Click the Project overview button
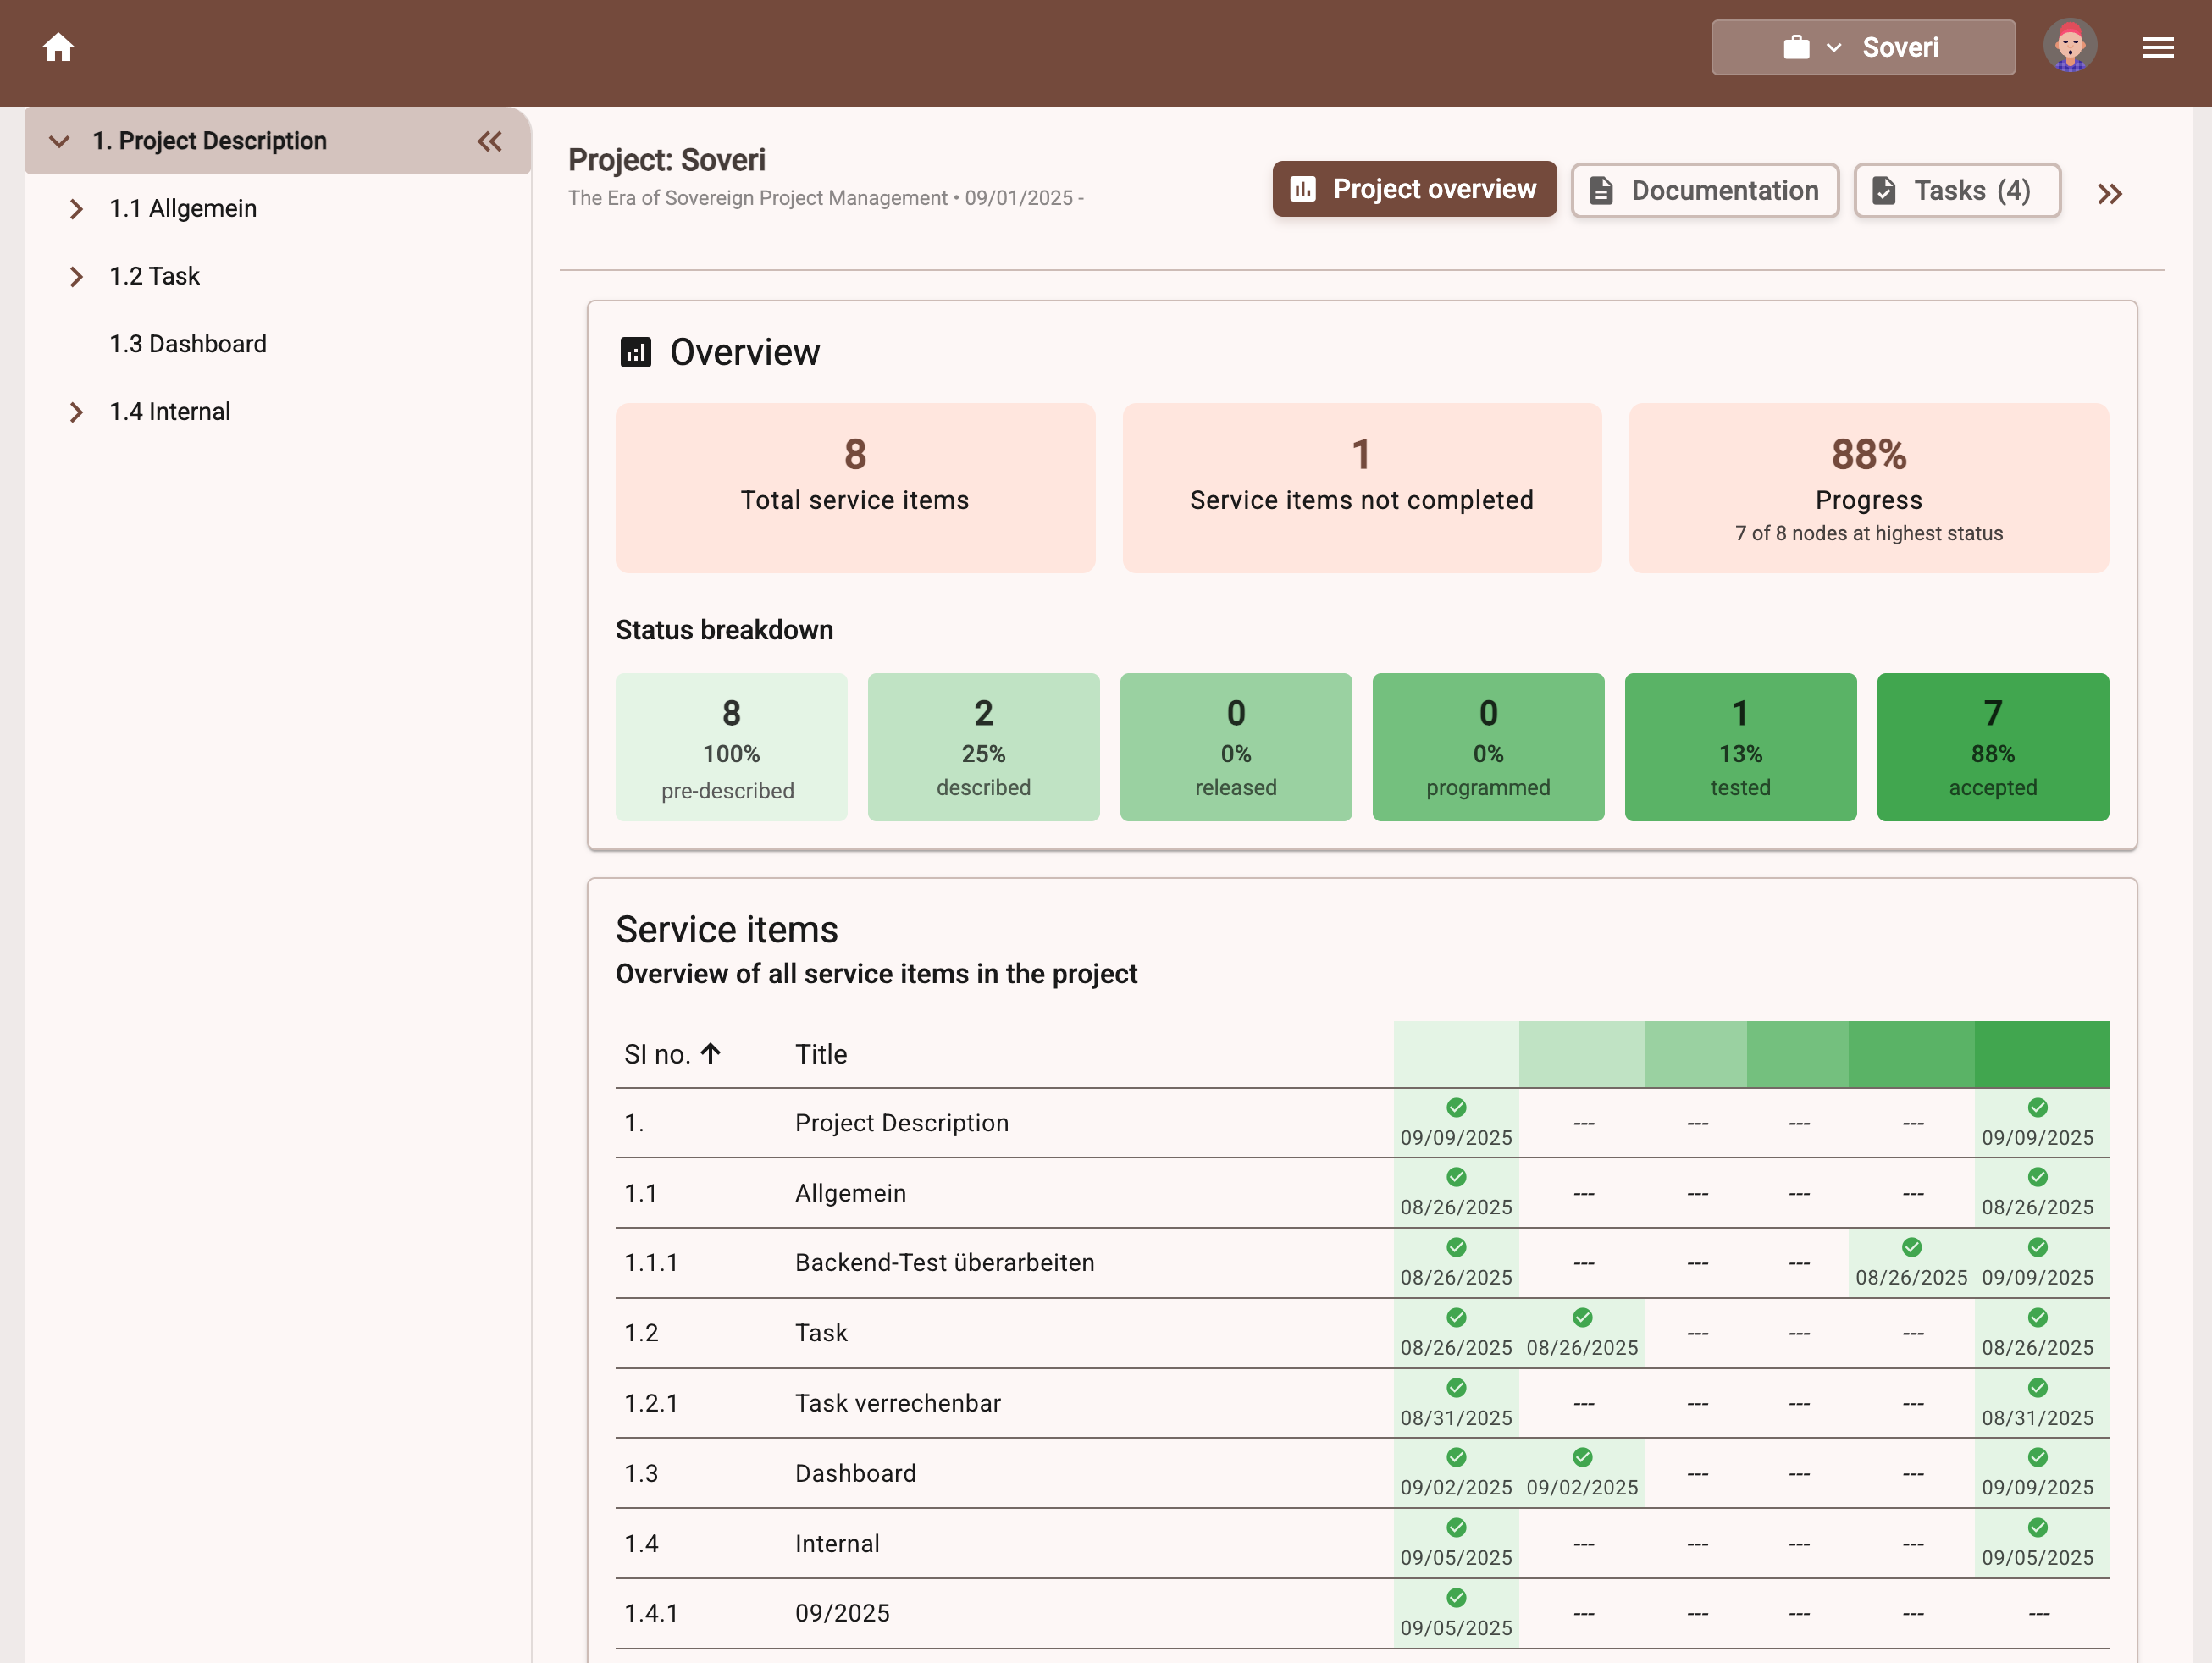Screen dimensions: 2212x1663 click(1414, 189)
